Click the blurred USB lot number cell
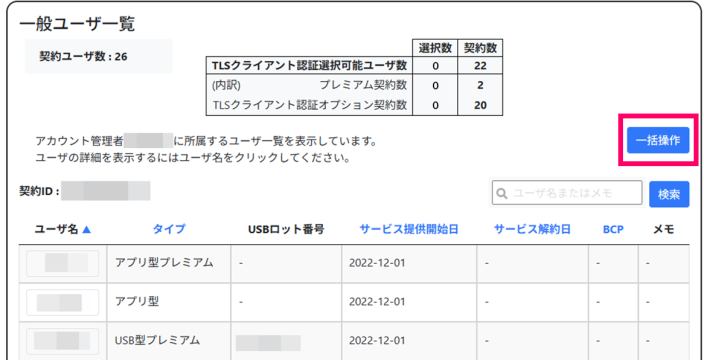 [x=268, y=342]
